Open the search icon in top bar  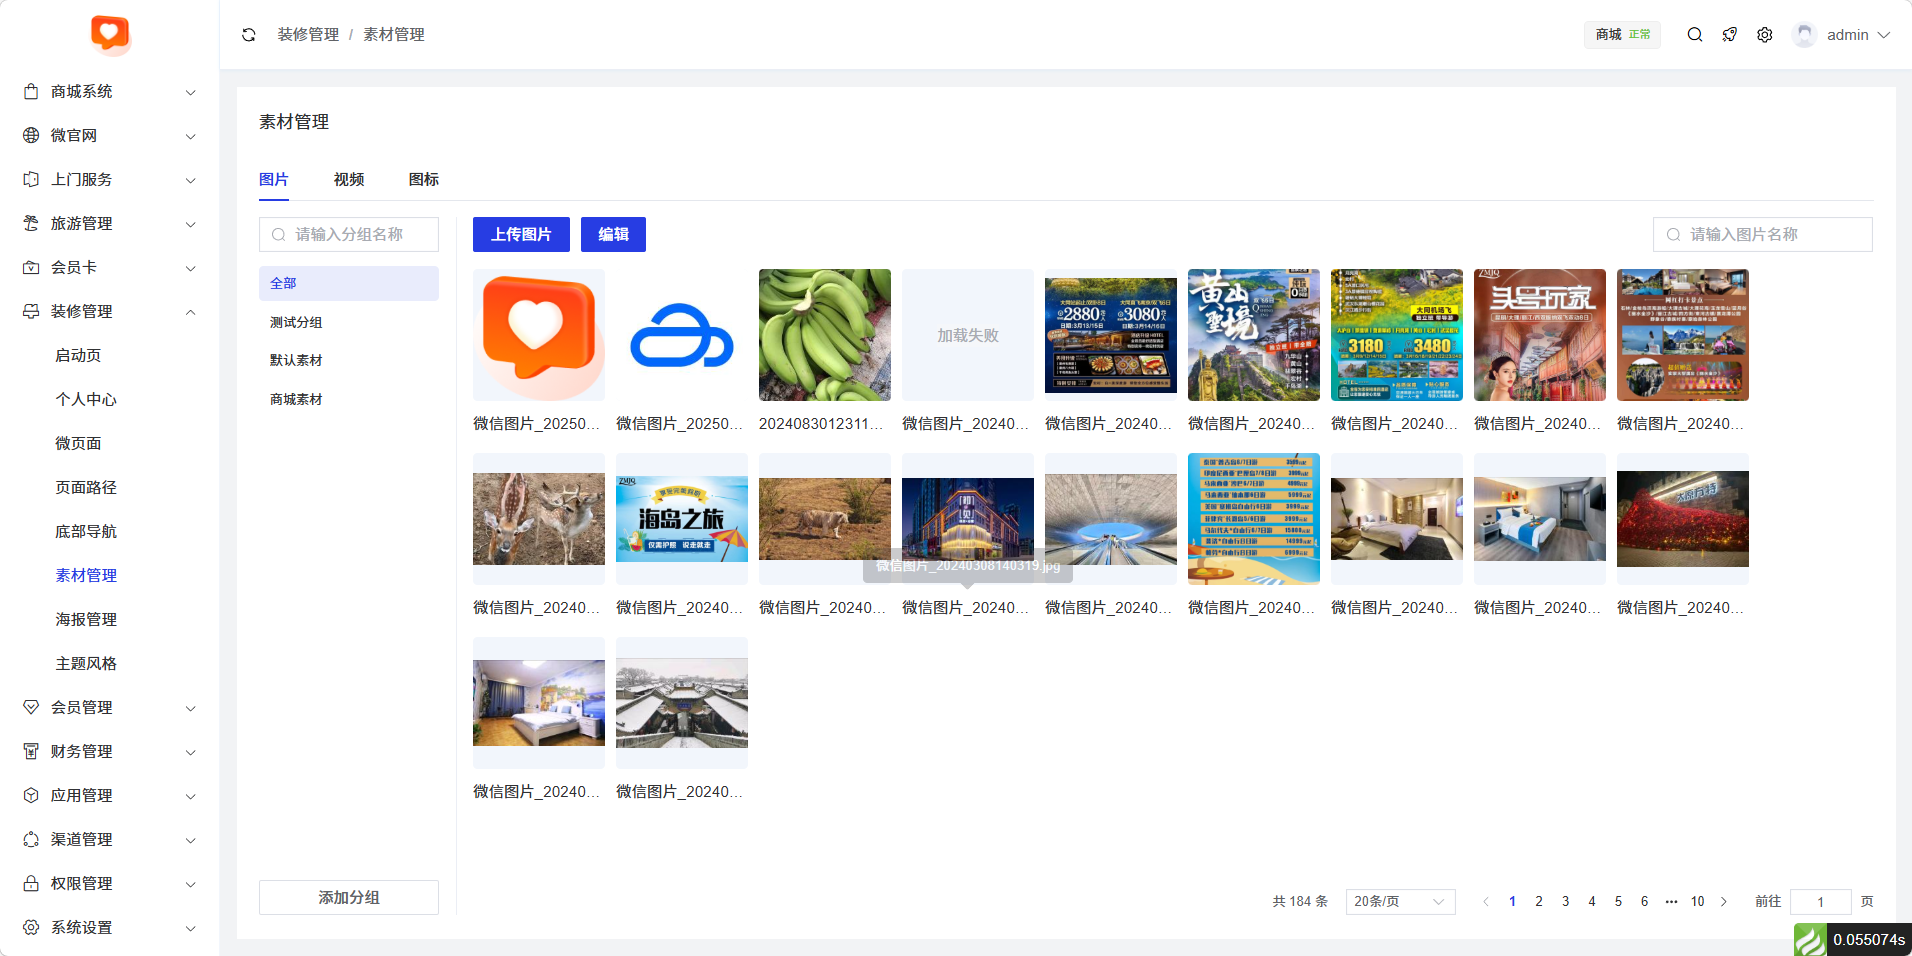click(x=1695, y=35)
